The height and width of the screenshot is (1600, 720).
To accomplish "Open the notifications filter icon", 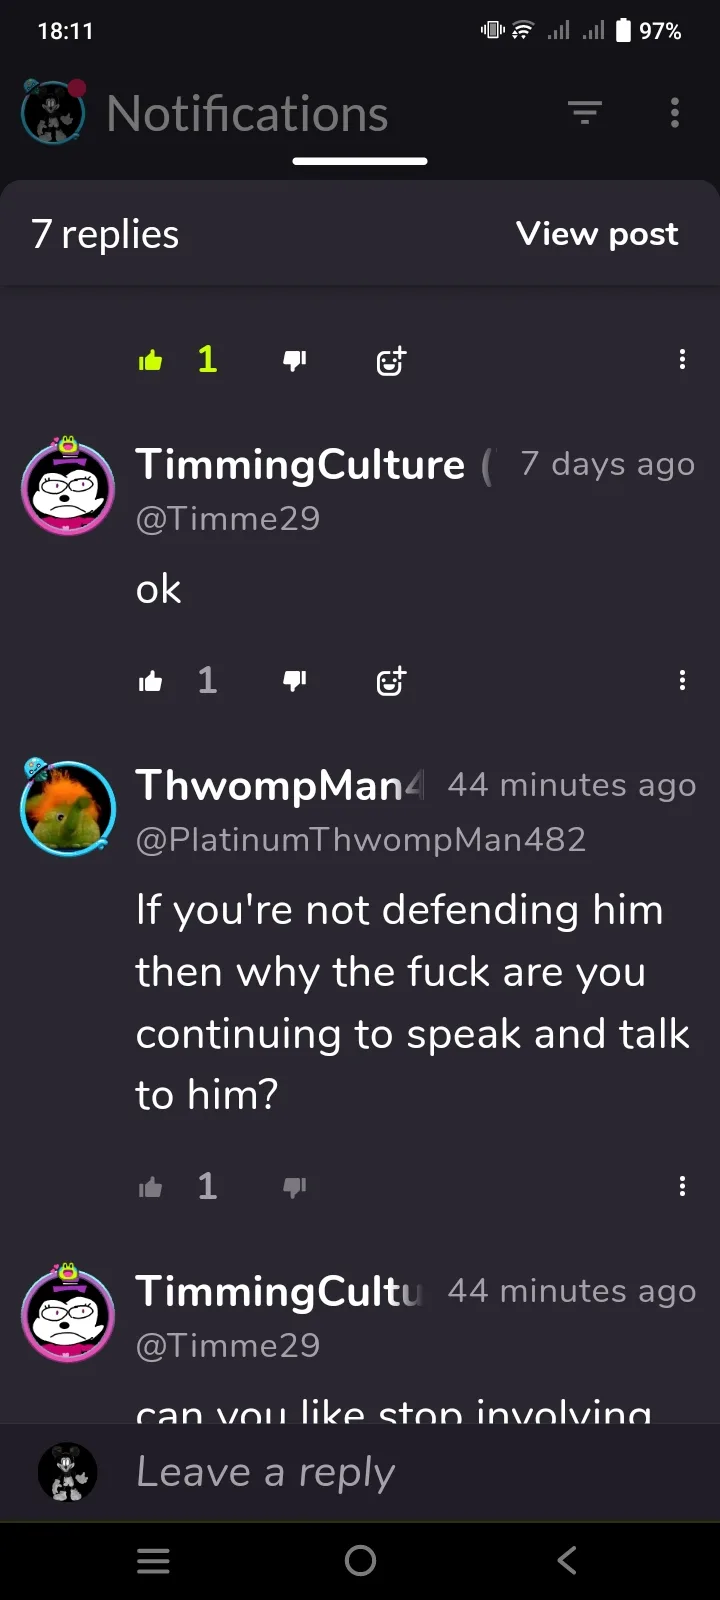I will point(585,113).
